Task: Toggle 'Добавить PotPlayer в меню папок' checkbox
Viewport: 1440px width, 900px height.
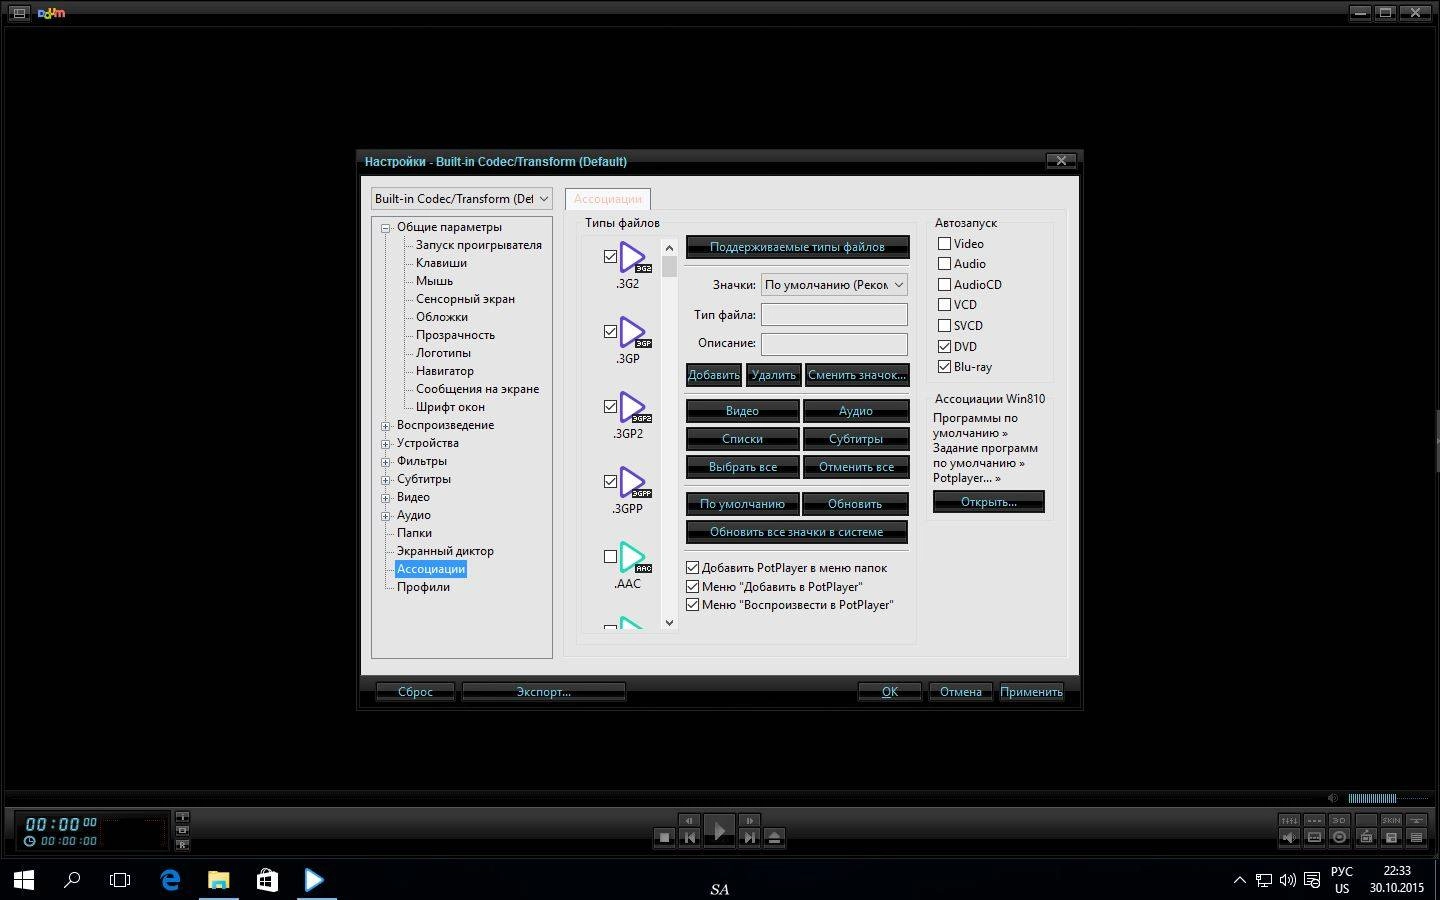Action: coord(692,568)
